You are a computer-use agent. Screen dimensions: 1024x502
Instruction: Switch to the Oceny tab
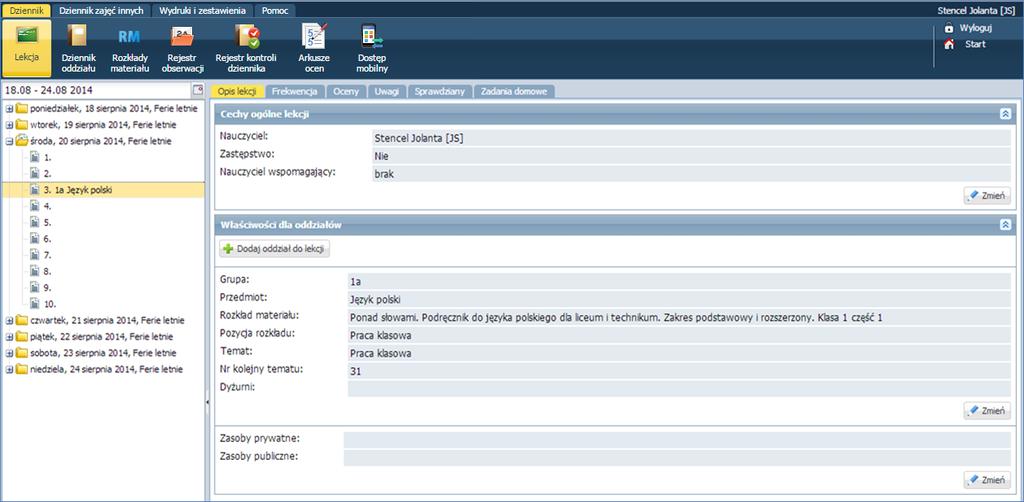(x=346, y=91)
